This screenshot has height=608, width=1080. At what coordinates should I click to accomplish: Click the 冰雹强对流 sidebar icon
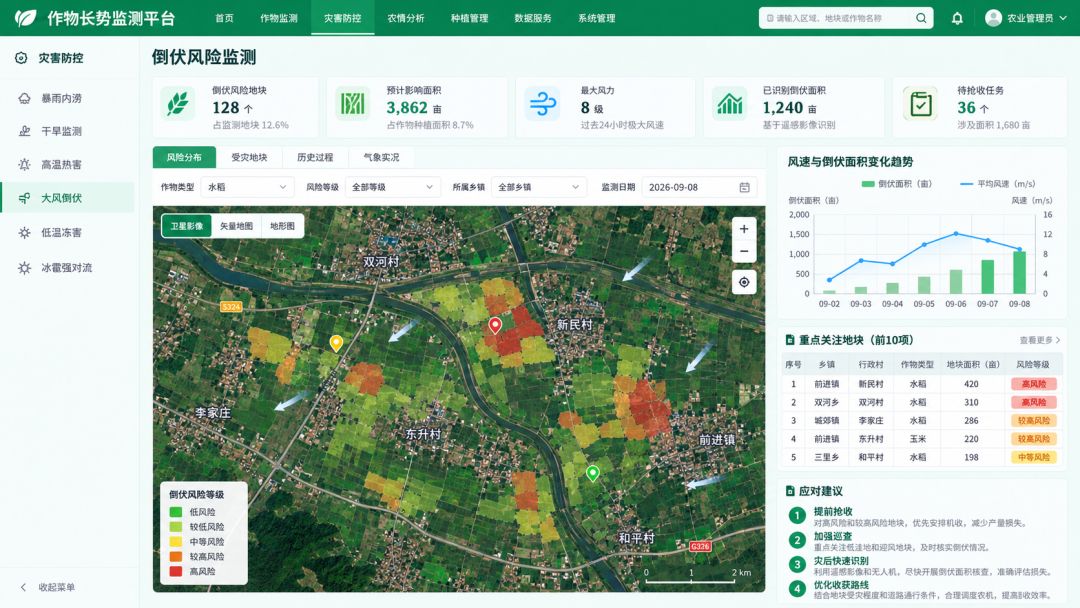coord(25,268)
